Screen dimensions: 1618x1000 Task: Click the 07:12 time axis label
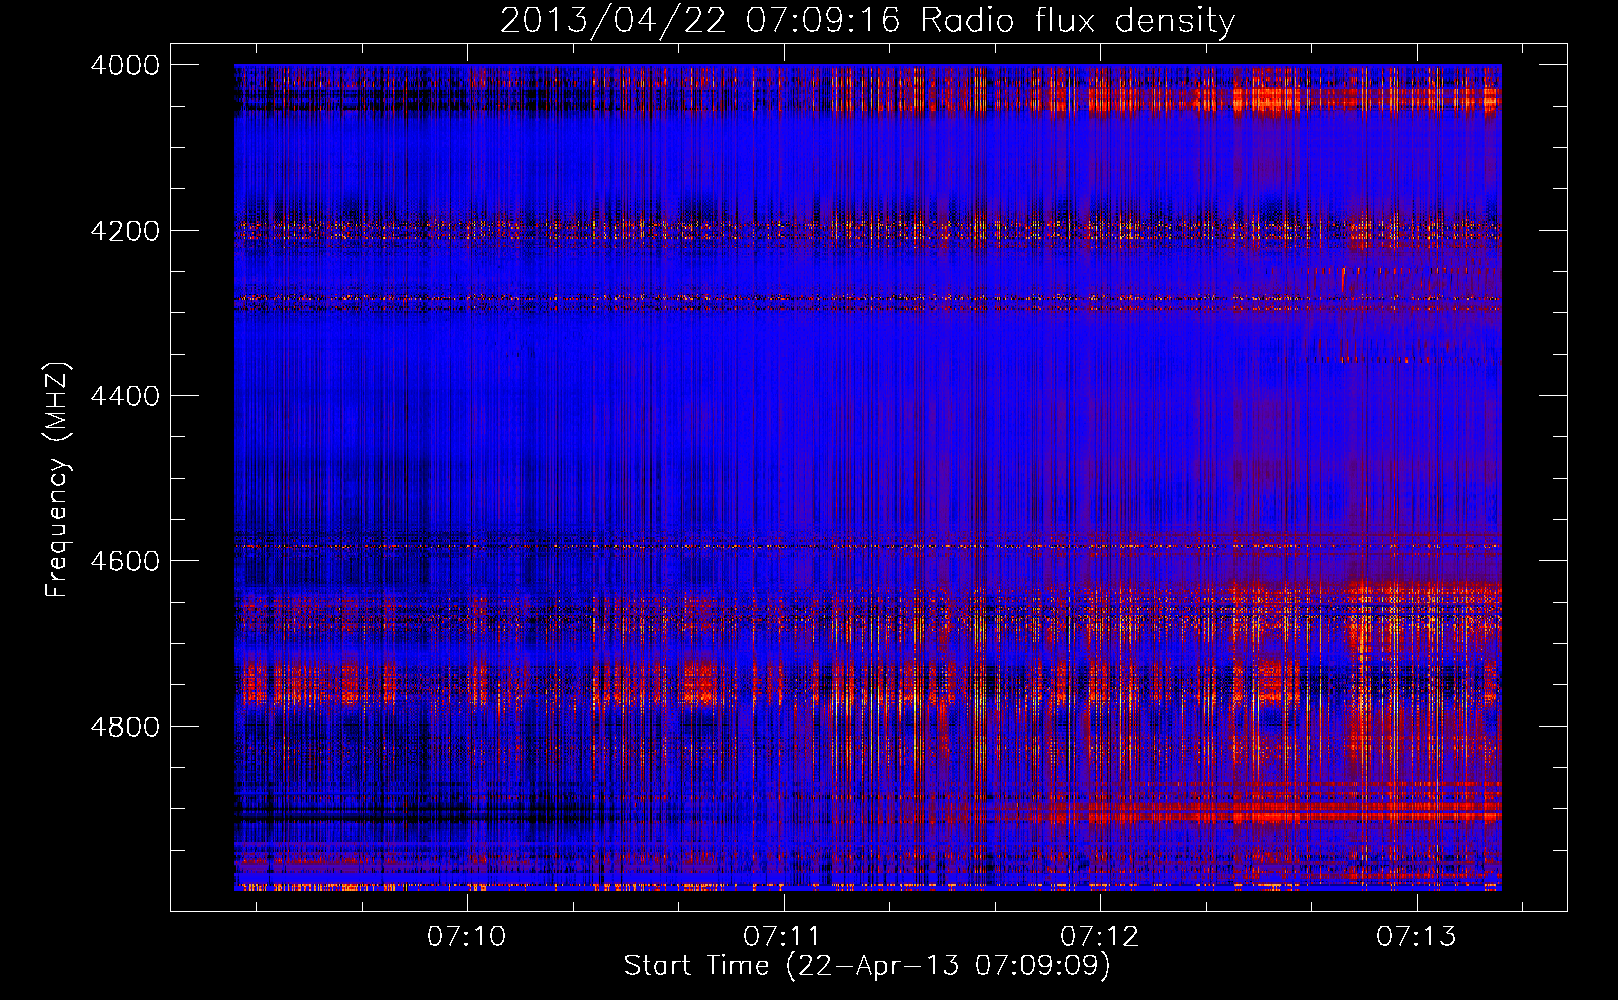point(1100,937)
